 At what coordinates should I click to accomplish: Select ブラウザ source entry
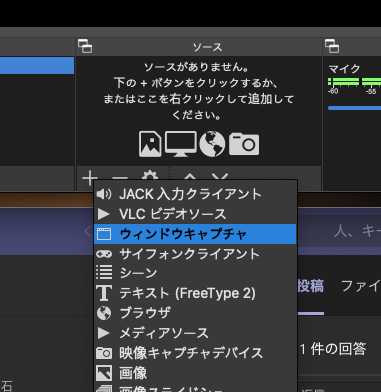pos(195,313)
